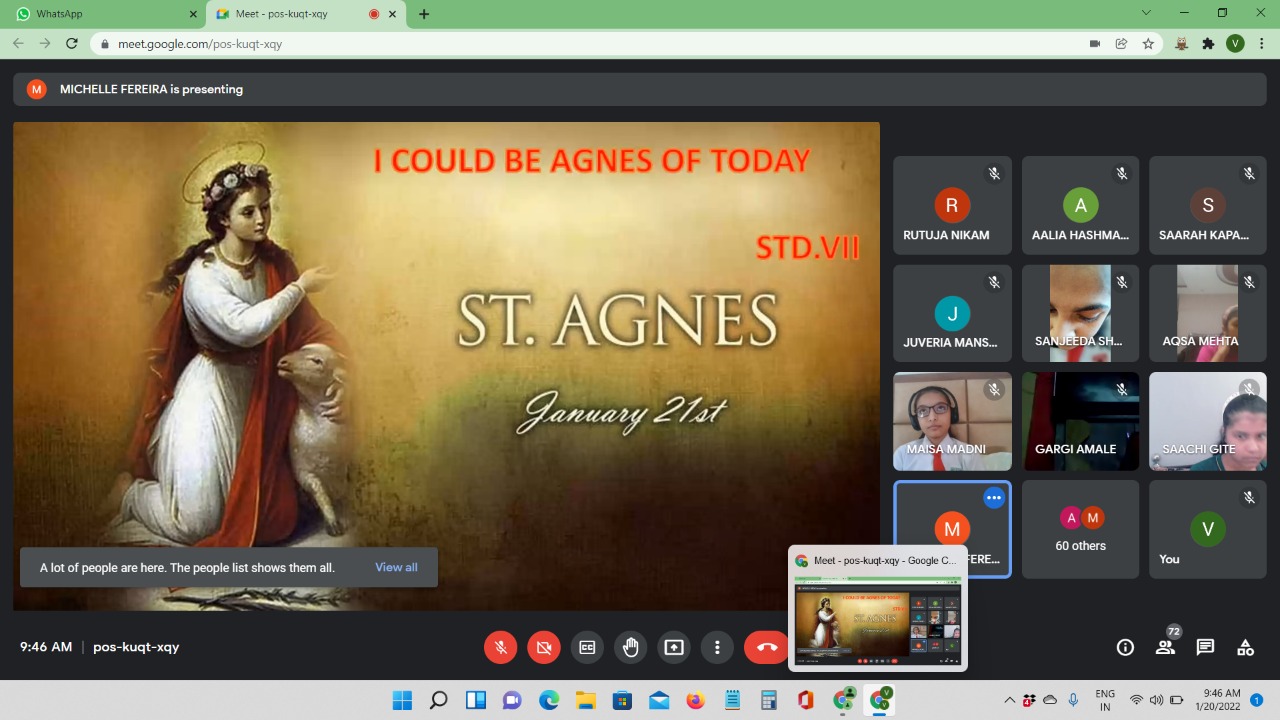Viewport: 1280px width, 720px height.
Task: Click View all in the people notice
Action: tap(396, 567)
